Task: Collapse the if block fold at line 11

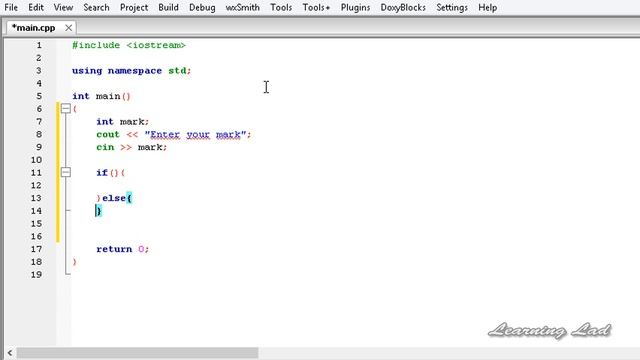Action: tap(66, 172)
